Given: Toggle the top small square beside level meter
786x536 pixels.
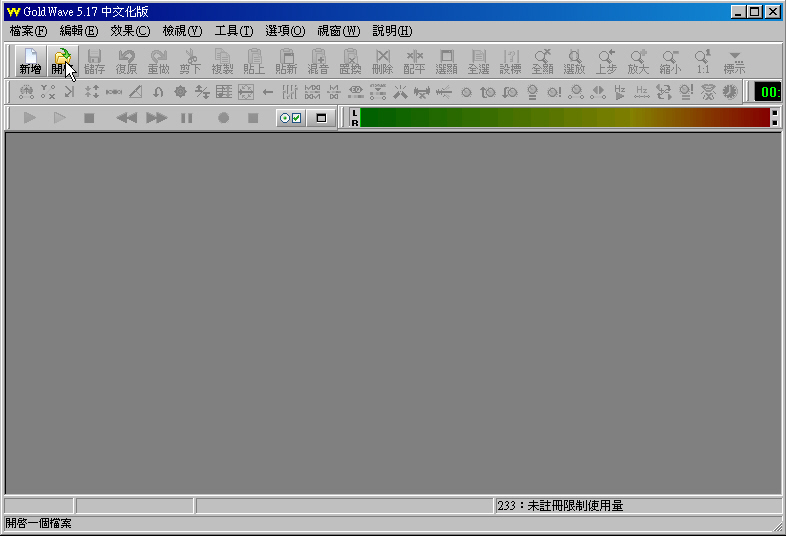Looking at the screenshot, I should pos(774,112).
